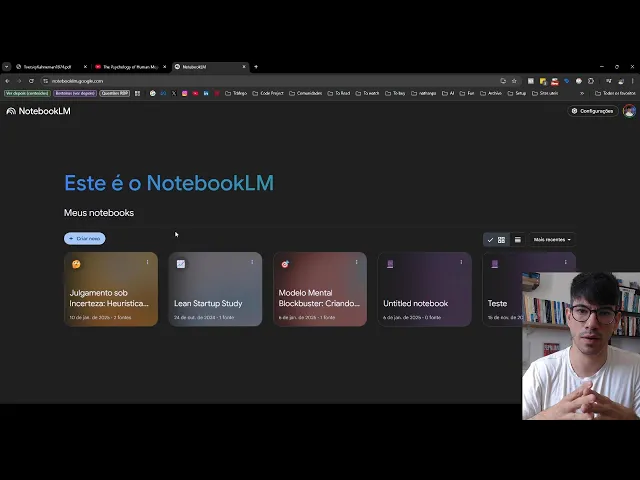The width and height of the screenshot is (640, 480).
Task: Click the notebook emoji on Untitled notebook
Action: (390, 264)
